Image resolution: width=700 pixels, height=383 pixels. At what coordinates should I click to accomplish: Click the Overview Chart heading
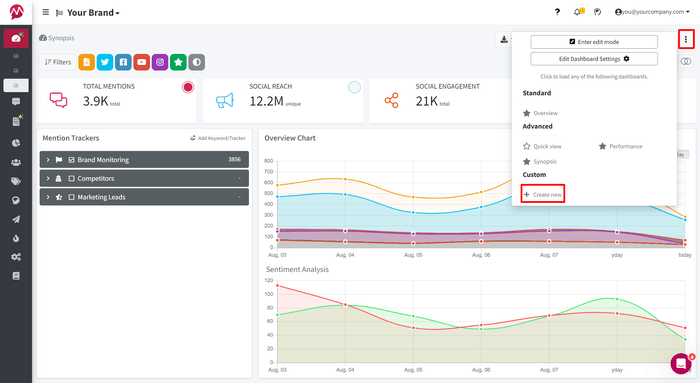tap(290, 138)
